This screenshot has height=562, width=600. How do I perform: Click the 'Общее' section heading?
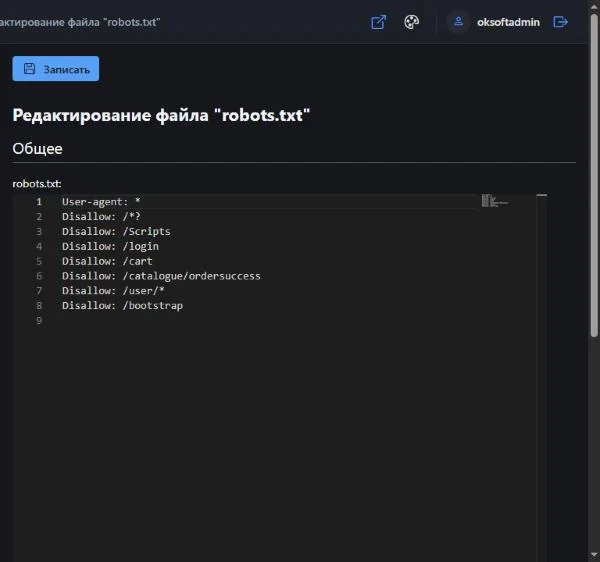click(37, 148)
